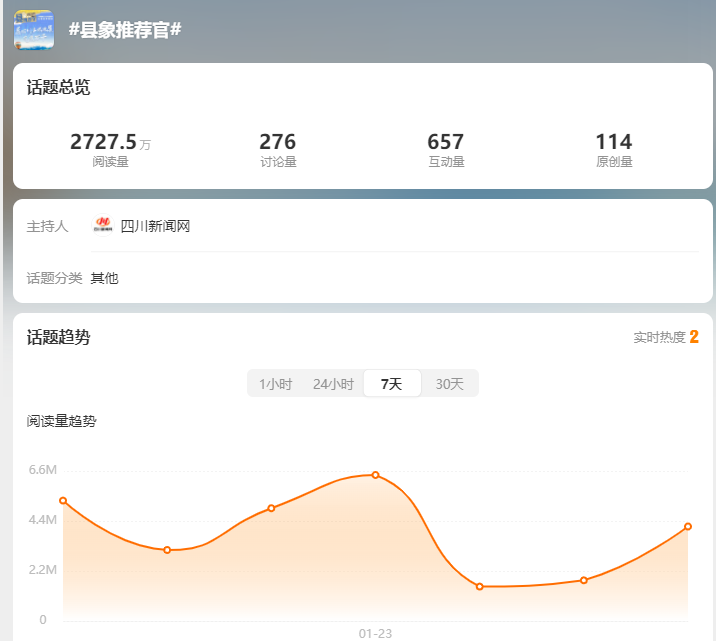Screen dimensions: 716x641
Task: Switch to the 24小时 trend tab
Action: tap(333, 384)
